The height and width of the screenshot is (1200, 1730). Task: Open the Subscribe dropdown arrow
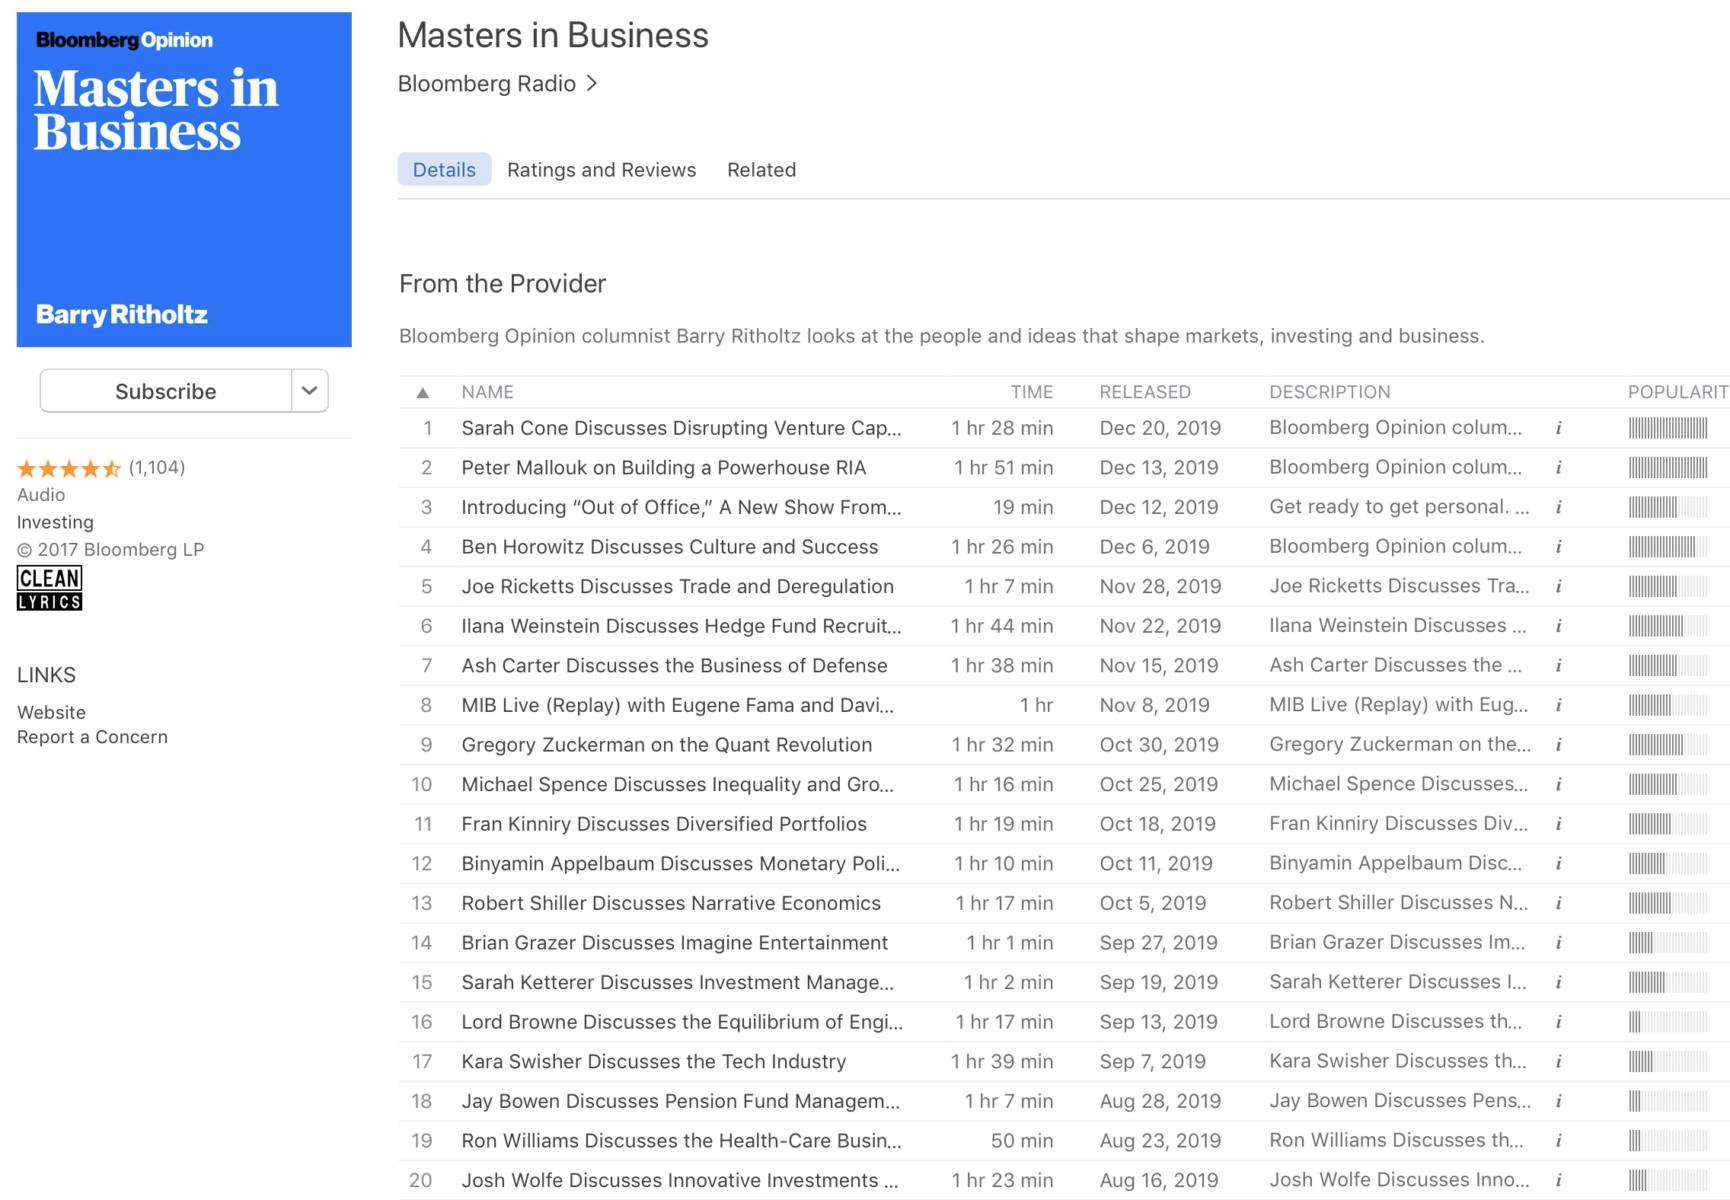pyautogui.click(x=309, y=391)
